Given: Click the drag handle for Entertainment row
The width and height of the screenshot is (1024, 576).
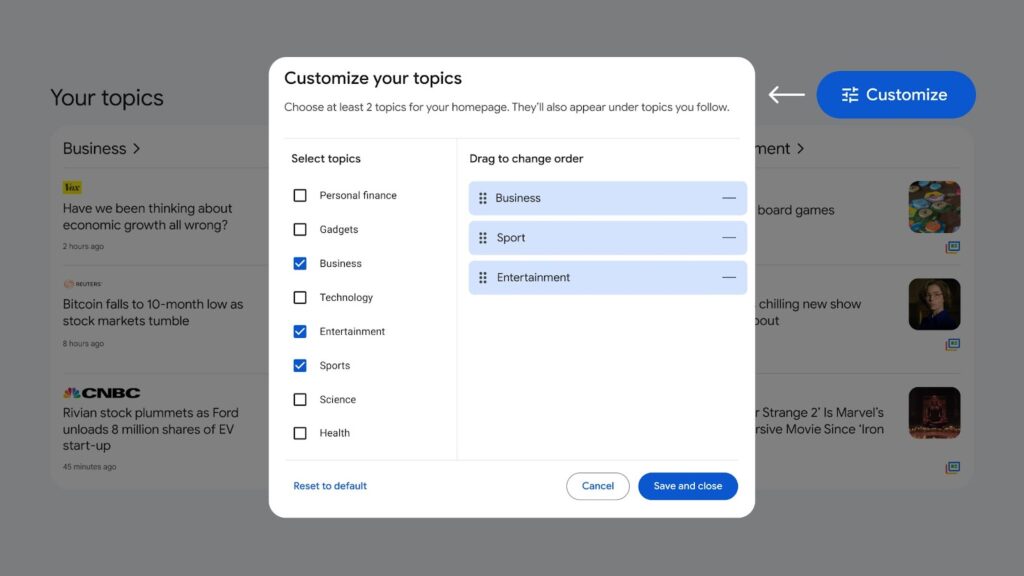Looking at the screenshot, I should click(483, 278).
